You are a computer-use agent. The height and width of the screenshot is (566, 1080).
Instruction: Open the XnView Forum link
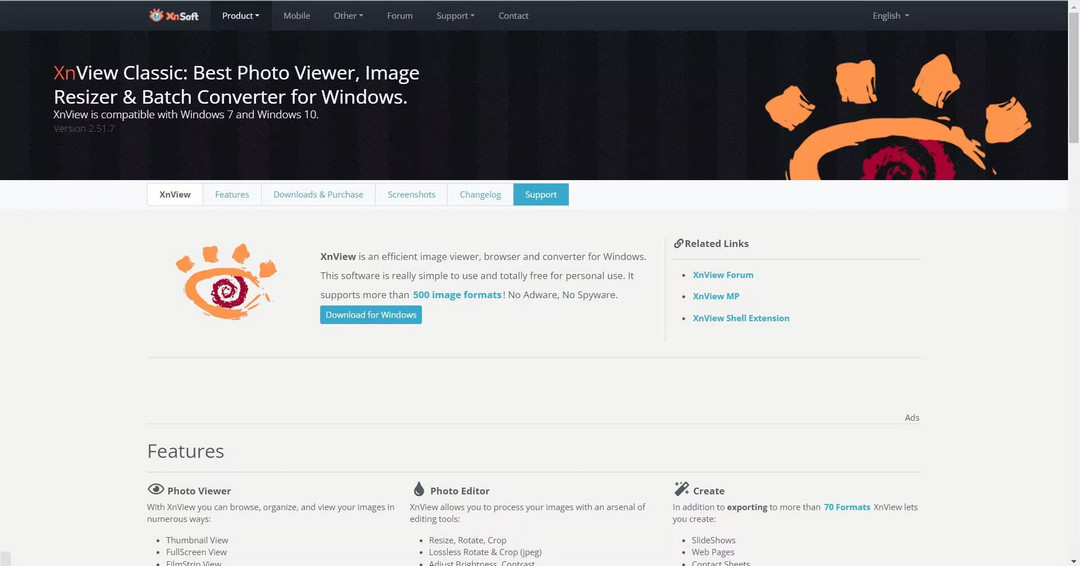(x=723, y=275)
